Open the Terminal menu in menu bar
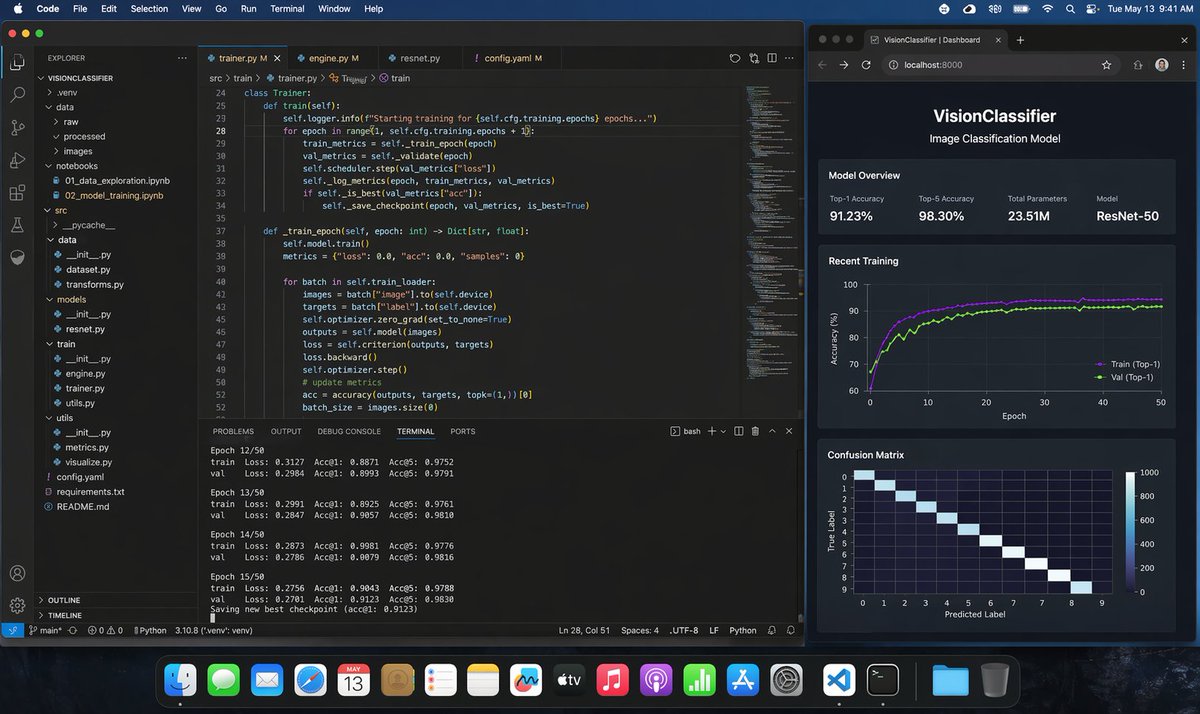Screen dimensions: 1200x714 tap(287, 9)
